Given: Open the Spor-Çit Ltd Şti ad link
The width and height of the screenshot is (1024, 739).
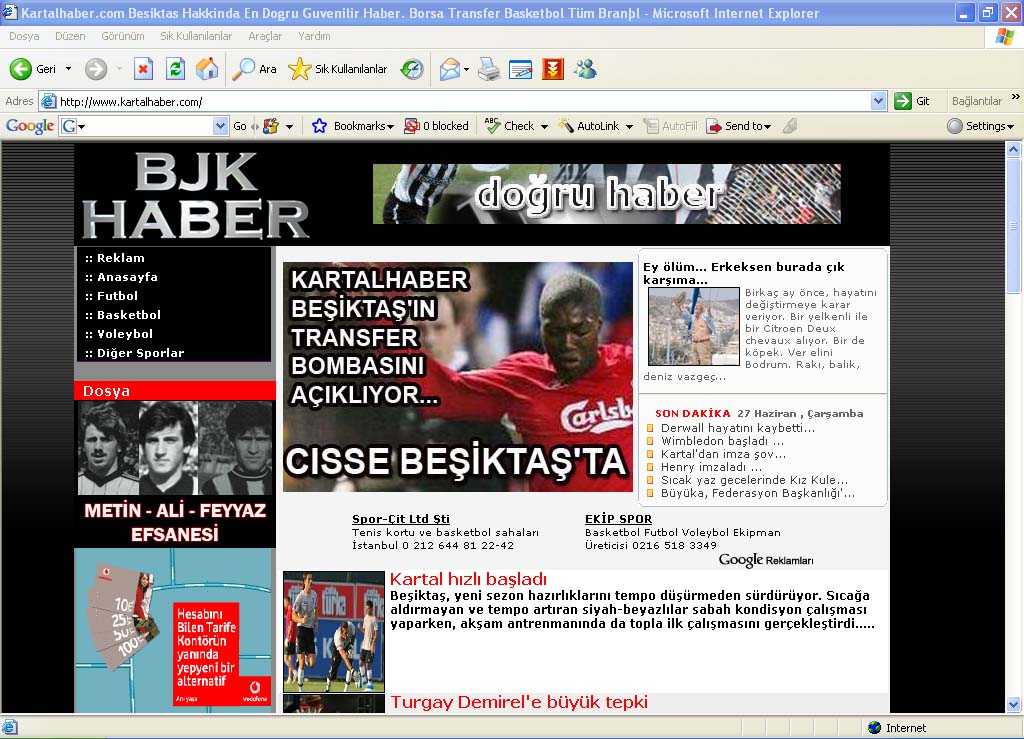Looking at the screenshot, I should (x=401, y=519).
